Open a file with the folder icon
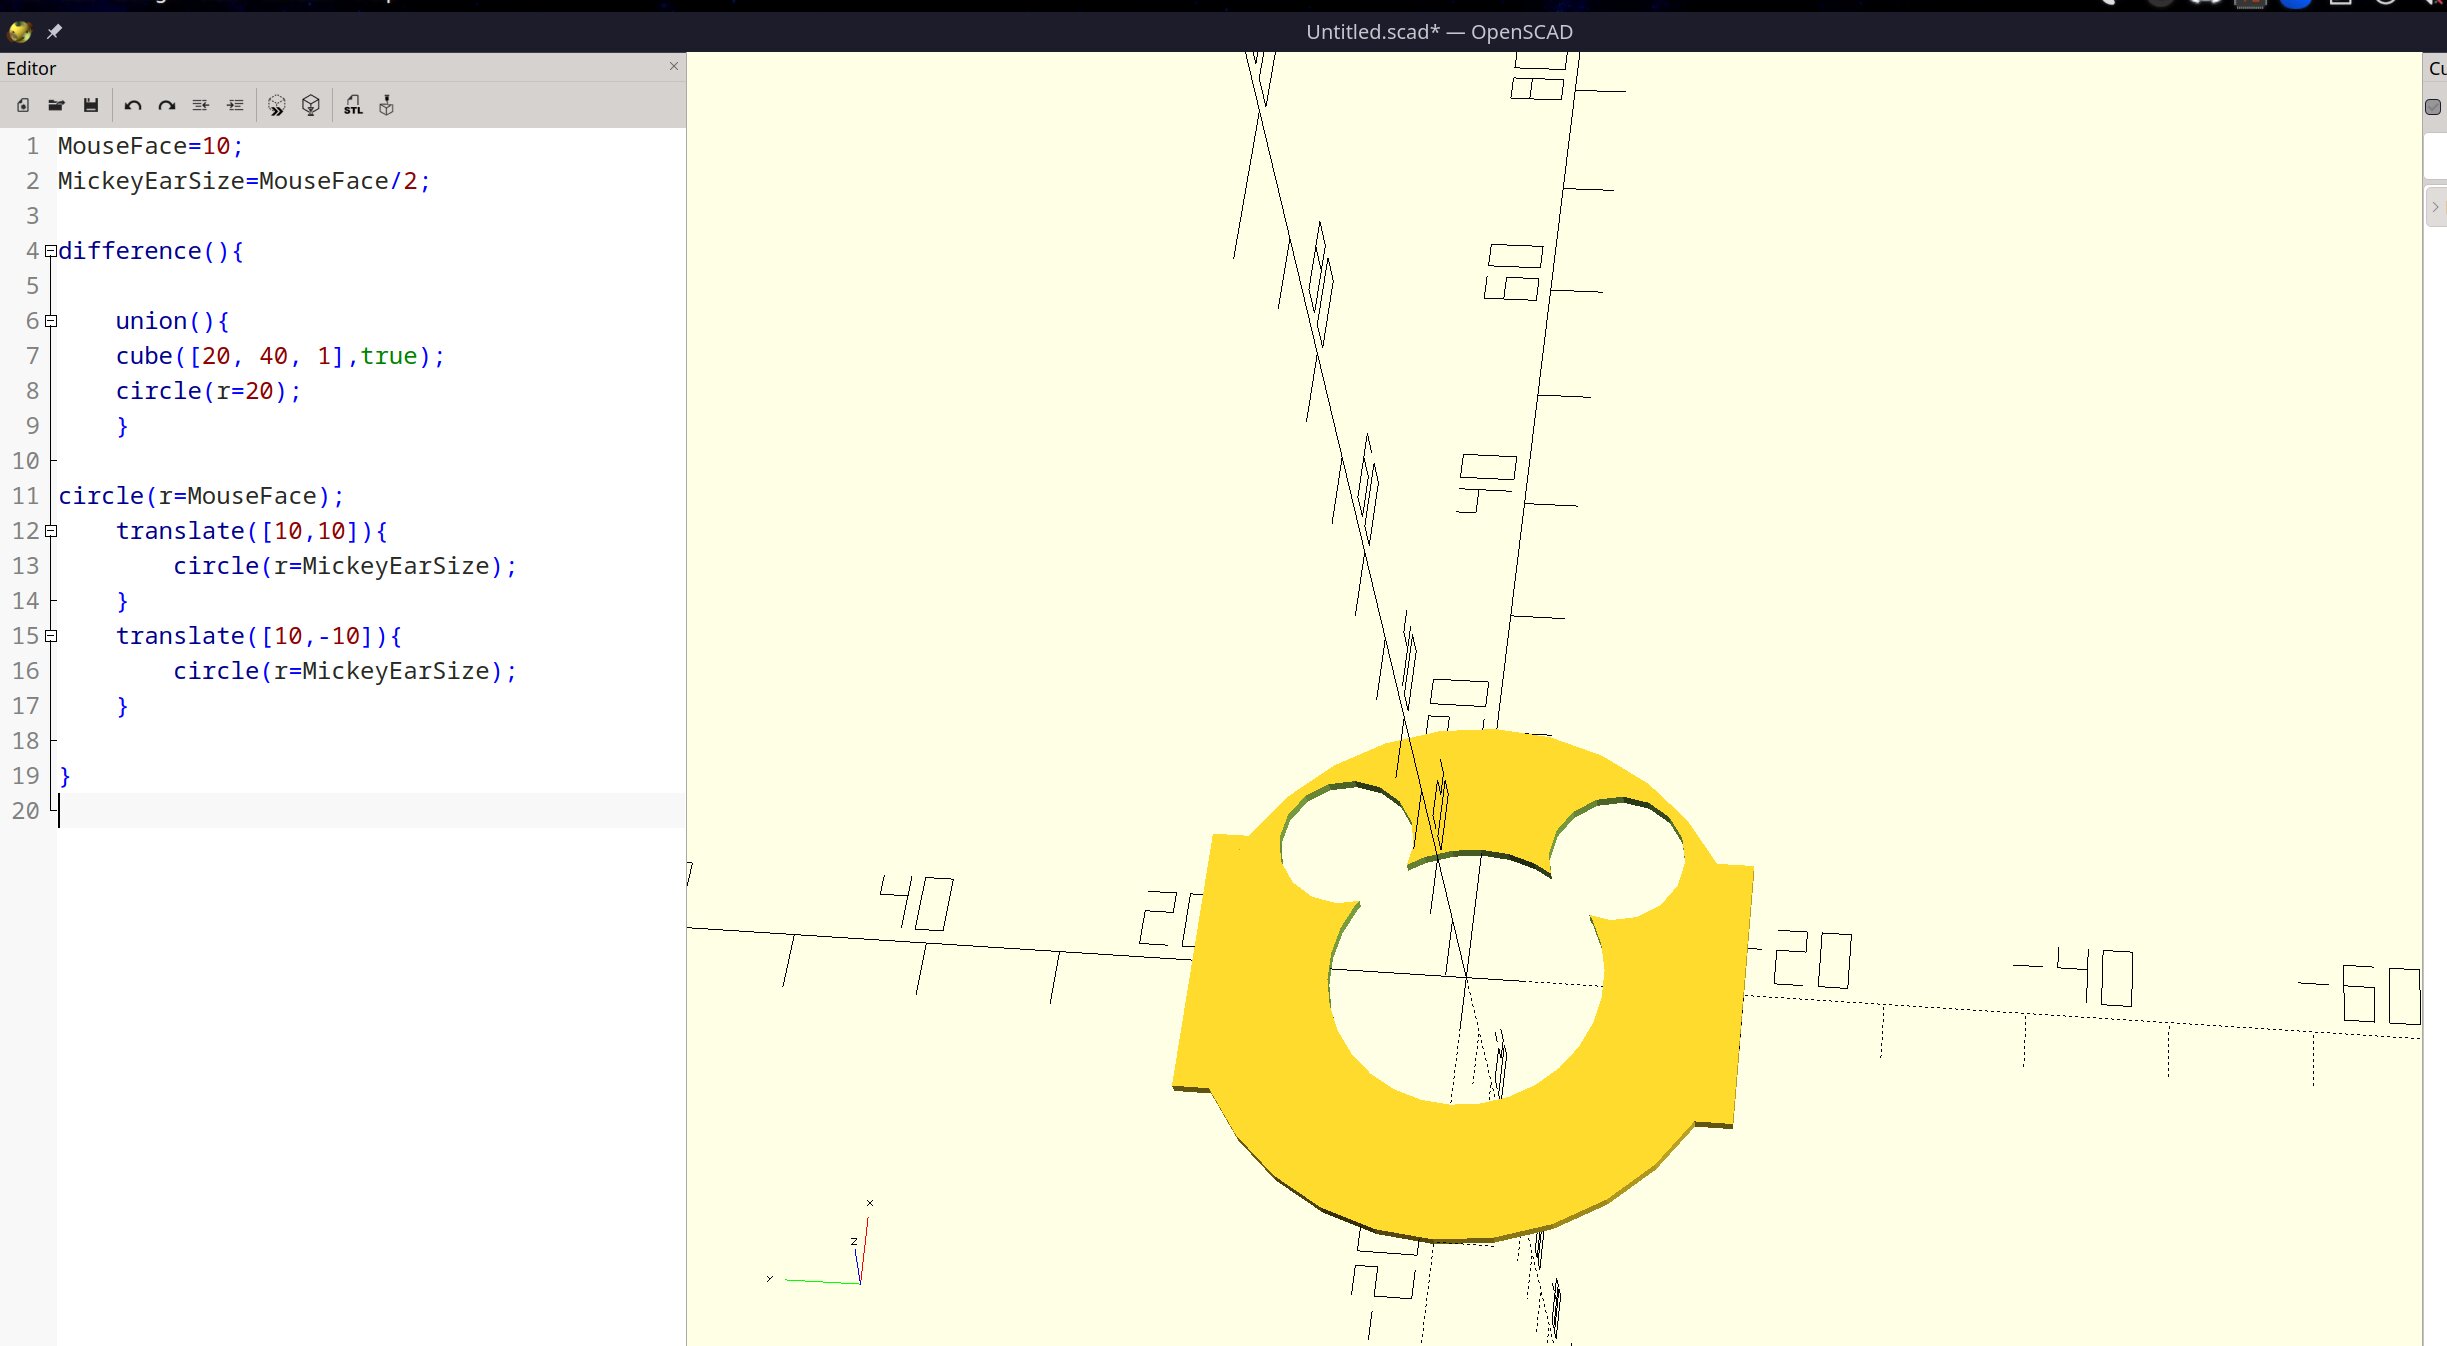The height and width of the screenshot is (1346, 2447). (x=57, y=105)
